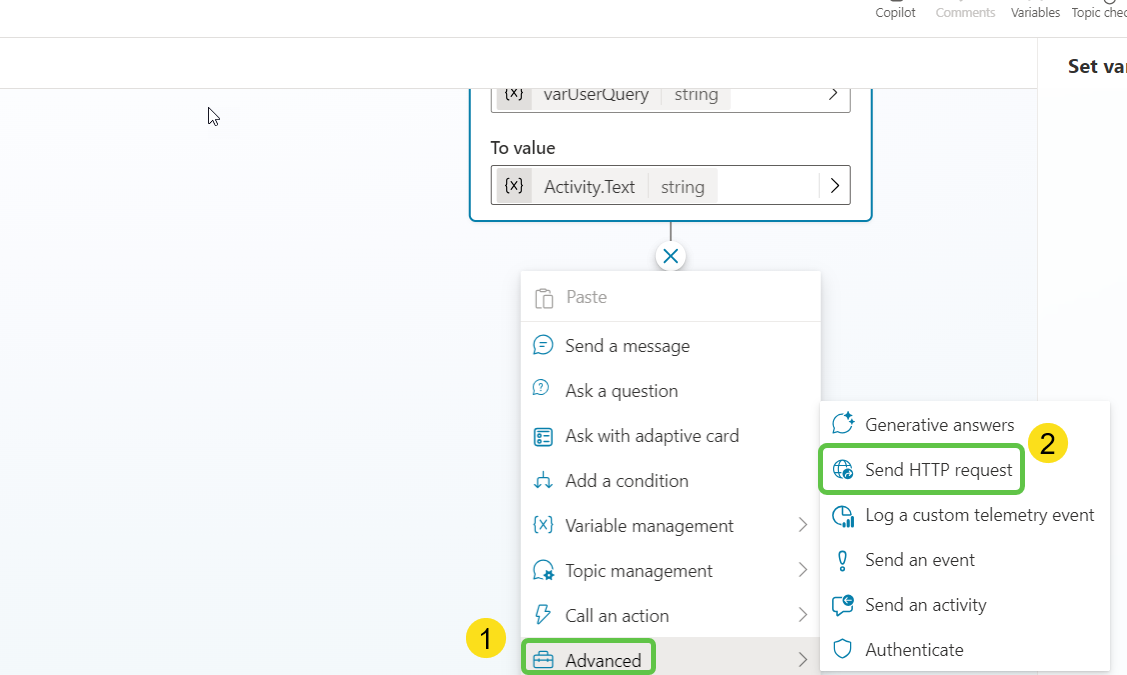
Task: Open the varUserQuery variable picker chevron
Action: click(832, 93)
